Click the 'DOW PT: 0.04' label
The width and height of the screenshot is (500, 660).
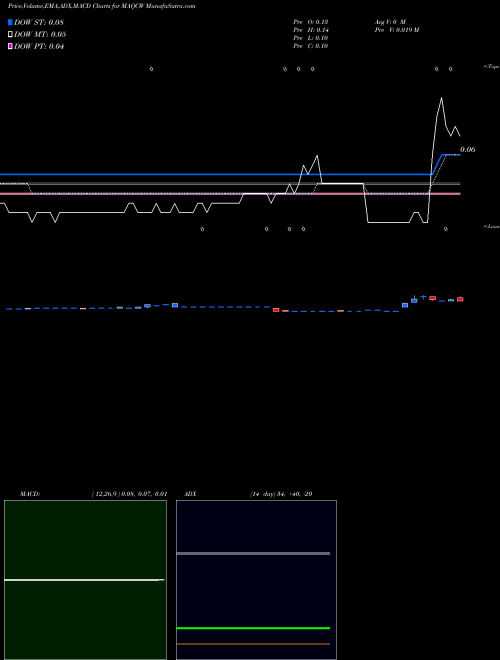coord(39,47)
